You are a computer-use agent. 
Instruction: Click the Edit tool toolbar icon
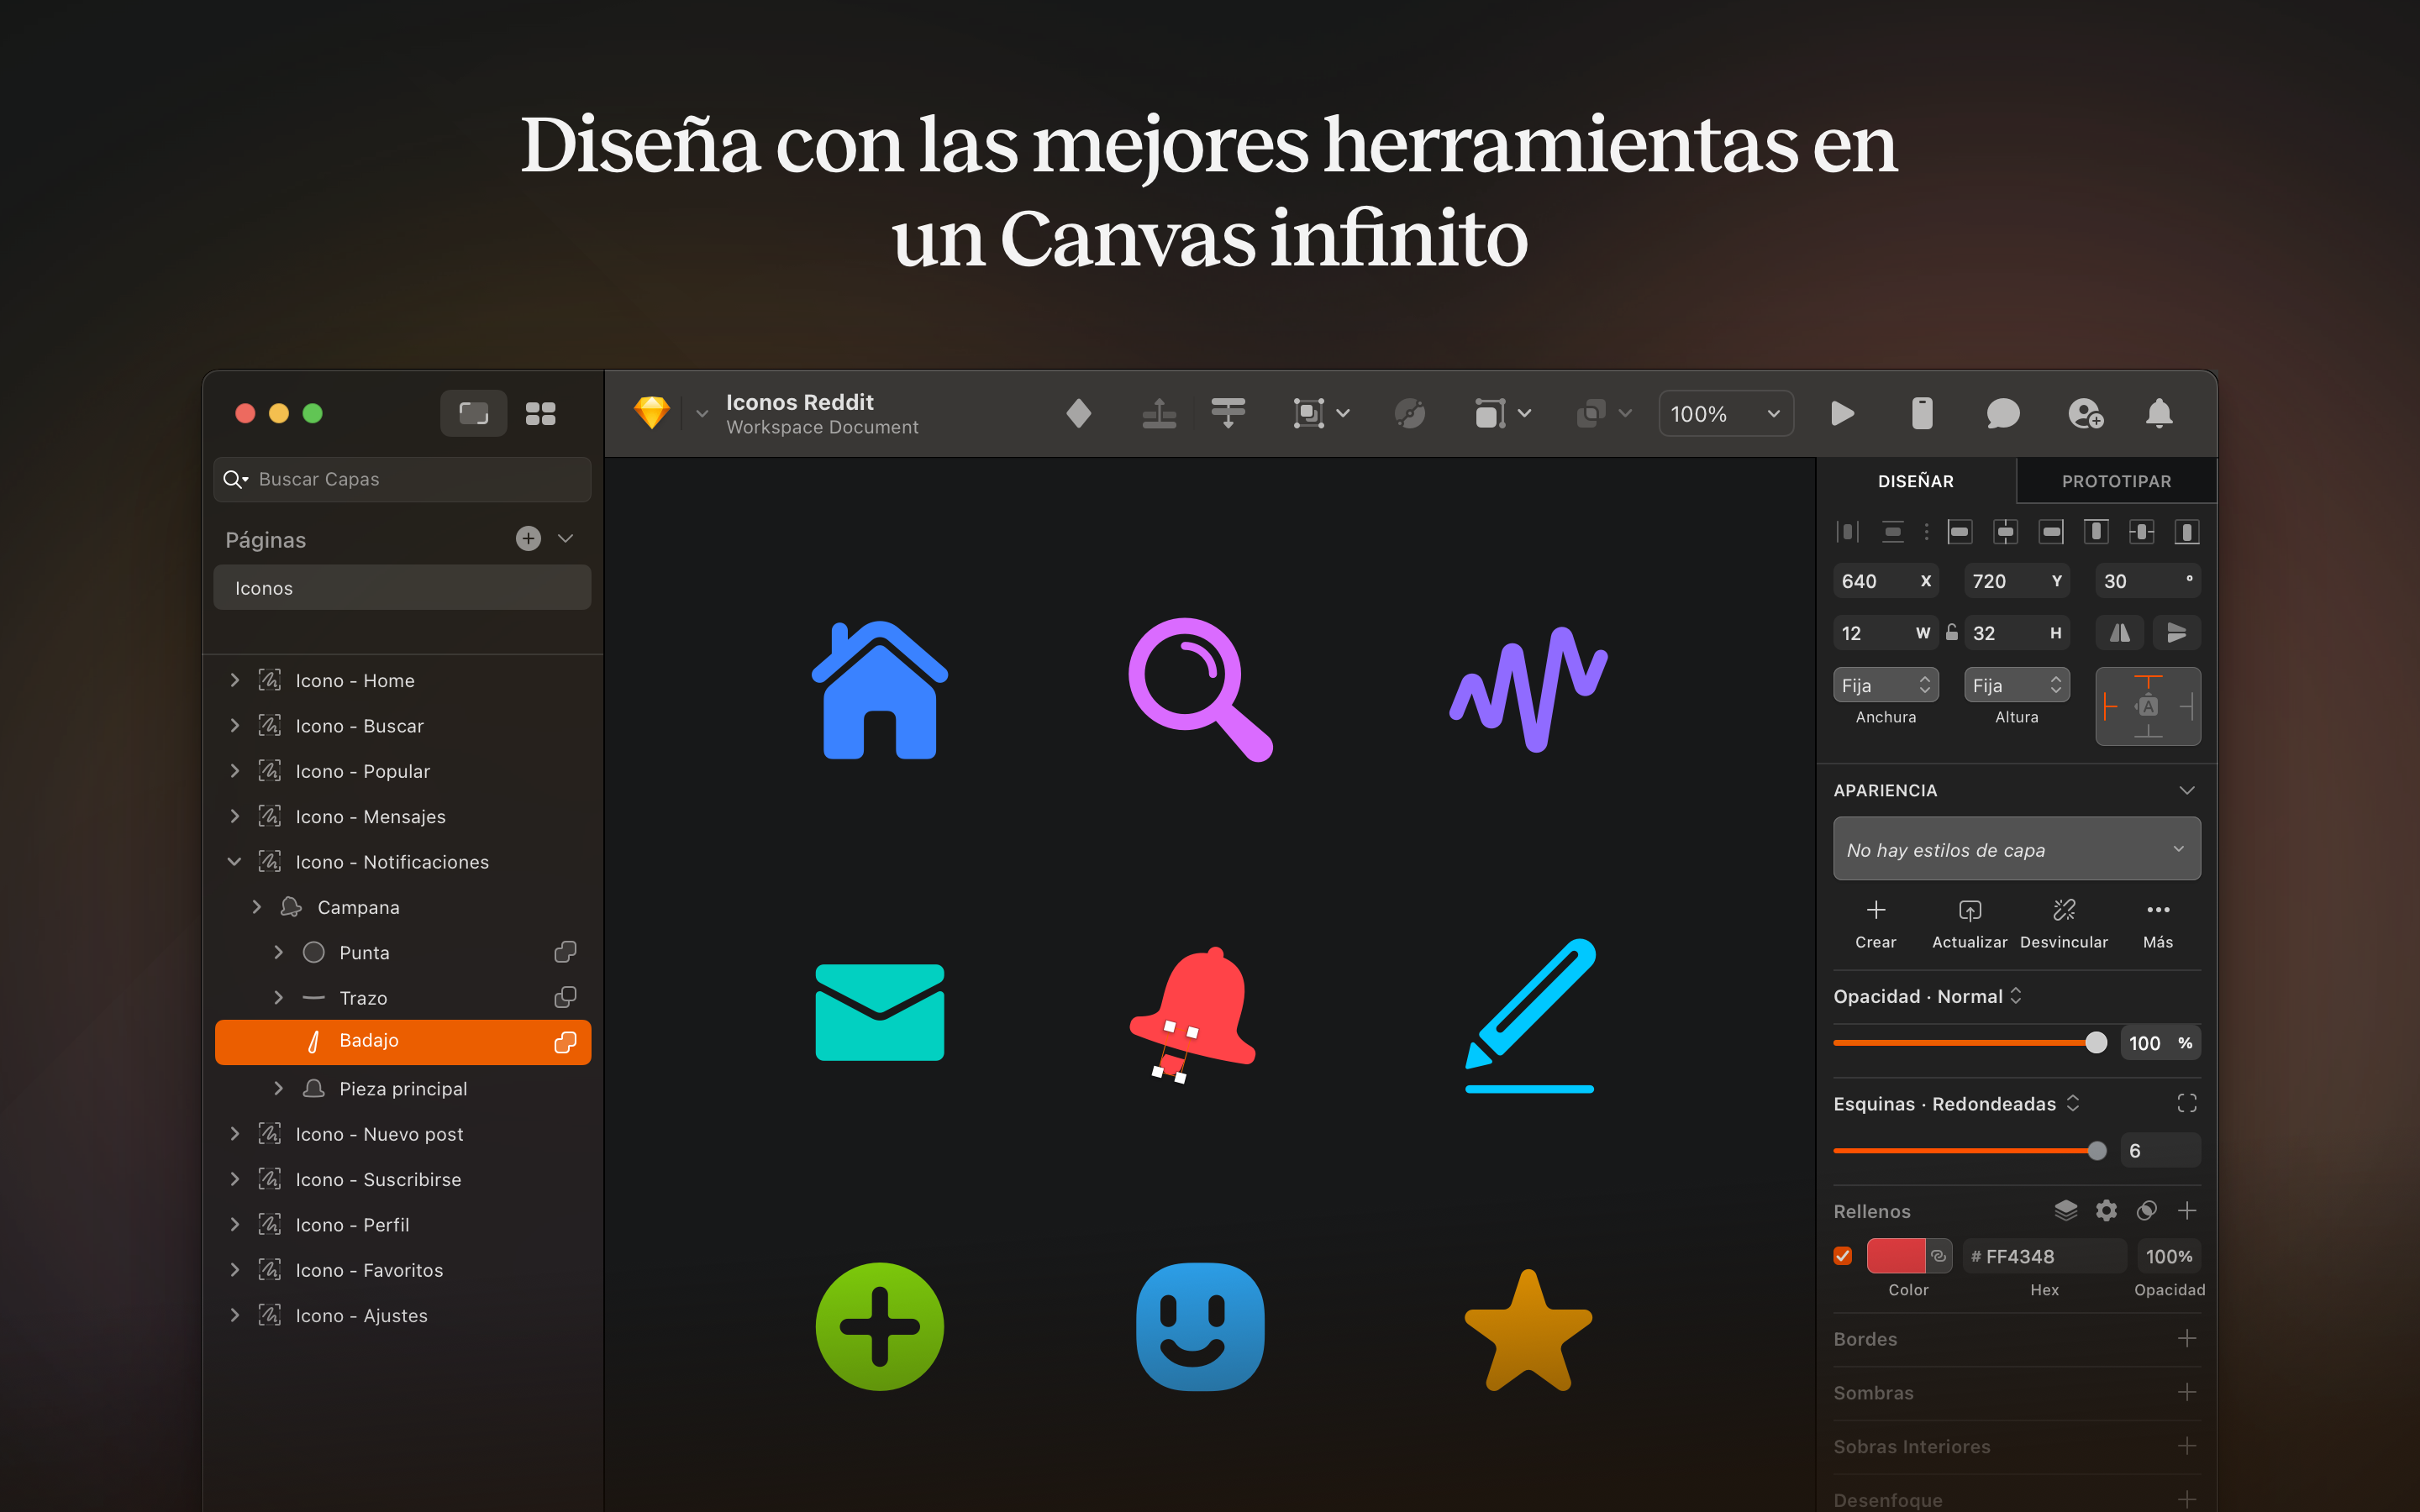(1410, 413)
